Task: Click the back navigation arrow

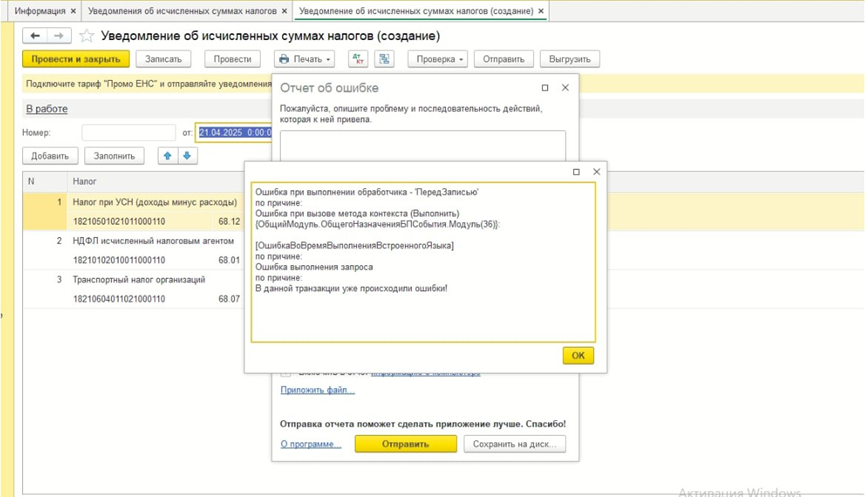Action: tap(35, 36)
